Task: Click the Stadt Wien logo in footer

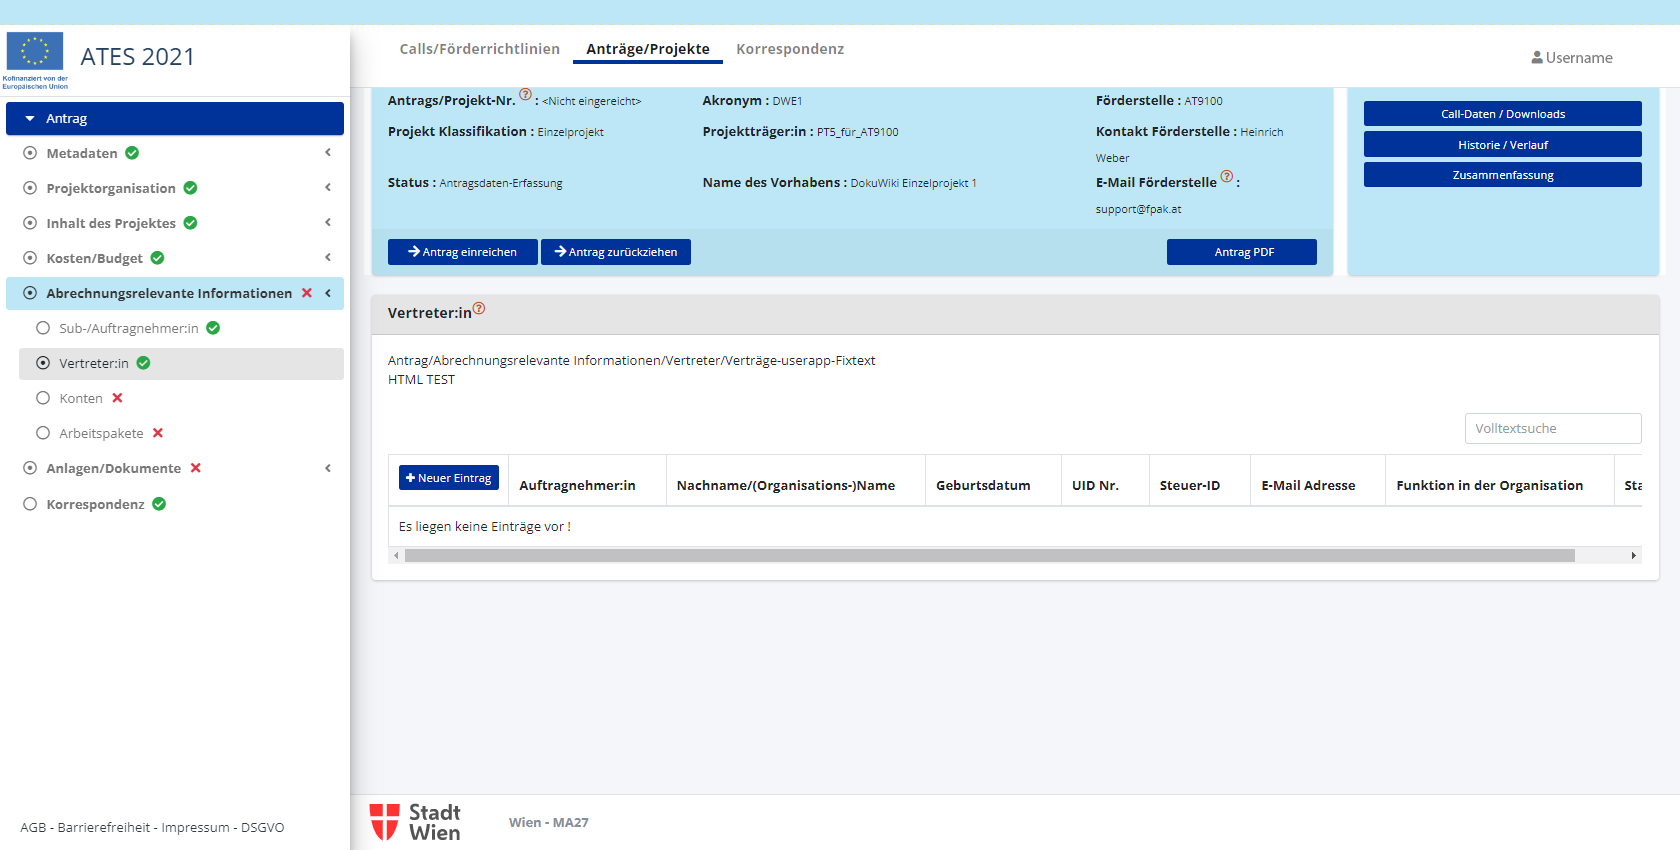Action: click(x=415, y=822)
